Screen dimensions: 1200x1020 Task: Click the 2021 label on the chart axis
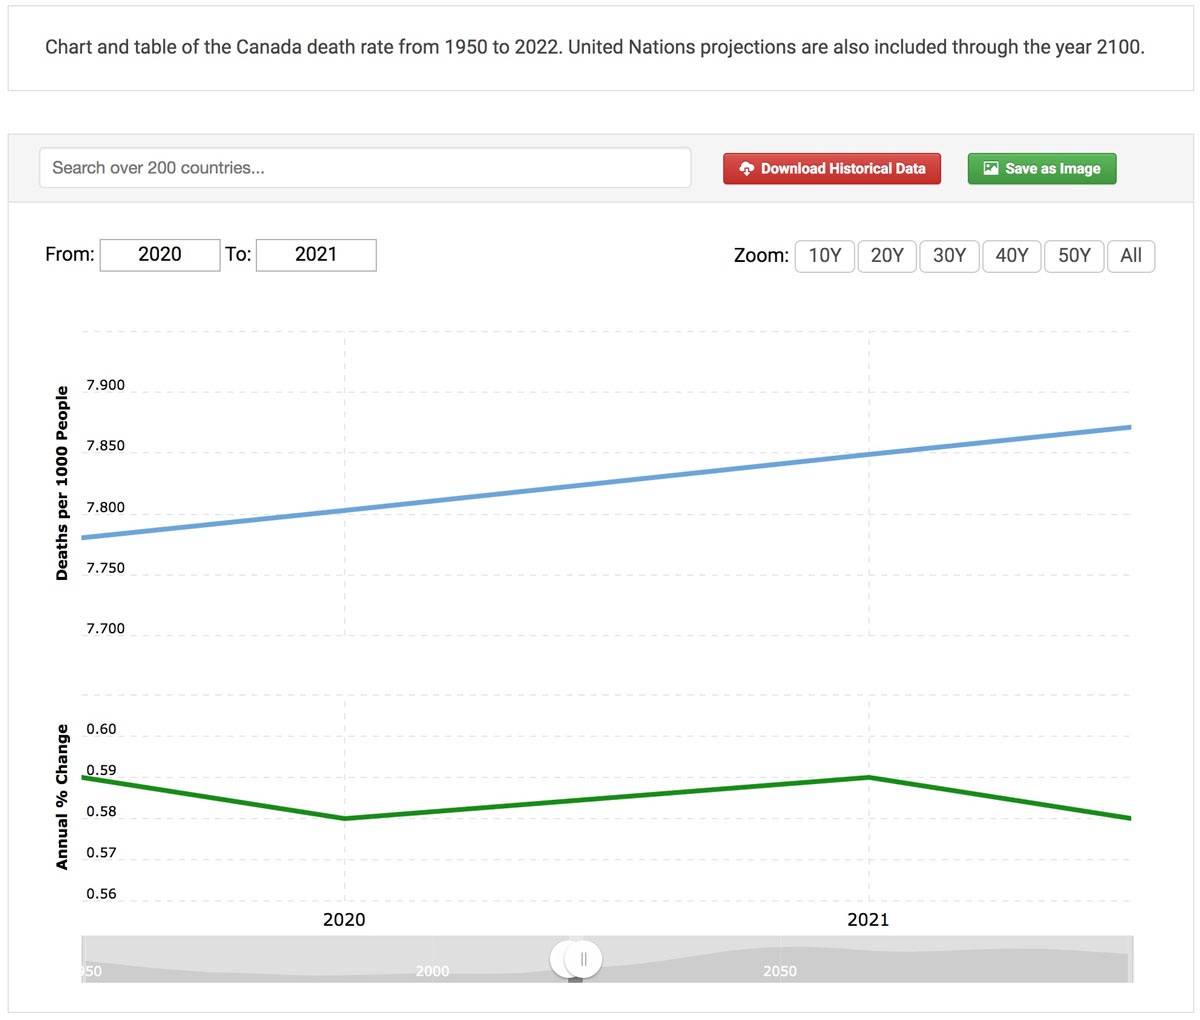tap(868, 919)
